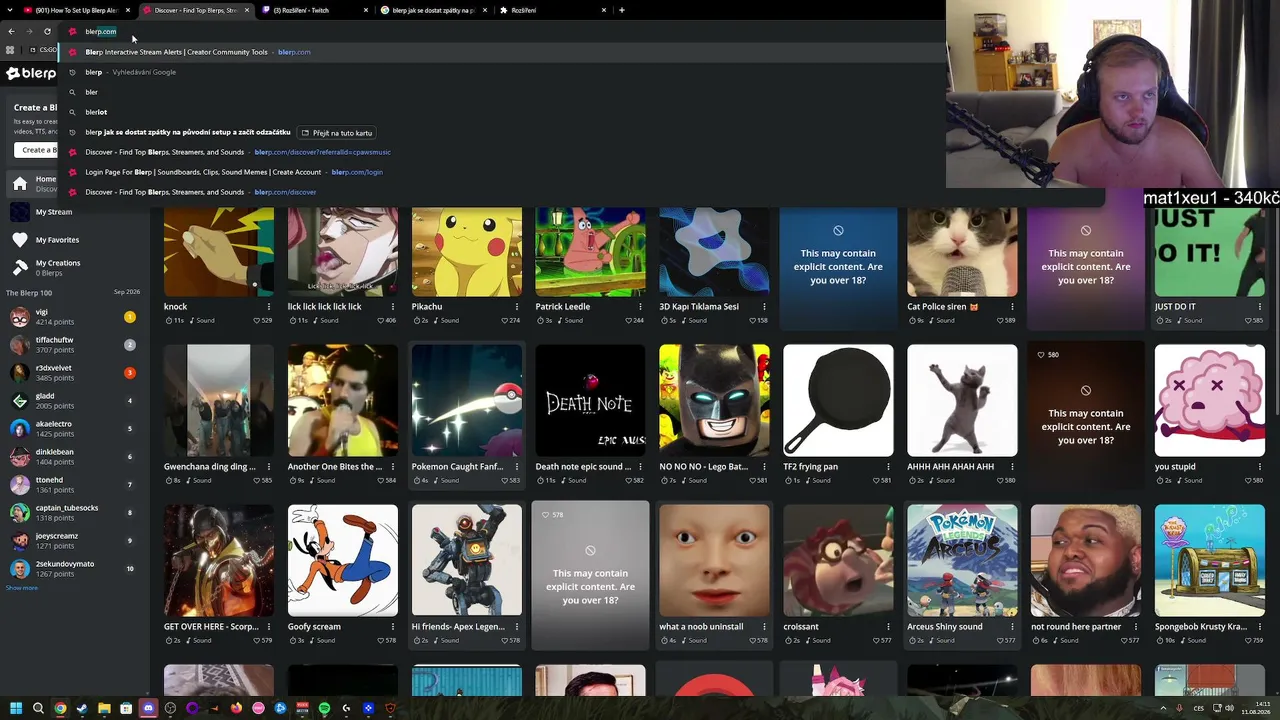Click captain_tubesocks avatar in Blerp 100
This screenshot has height=720, width=1280.
tap(20, 513)
